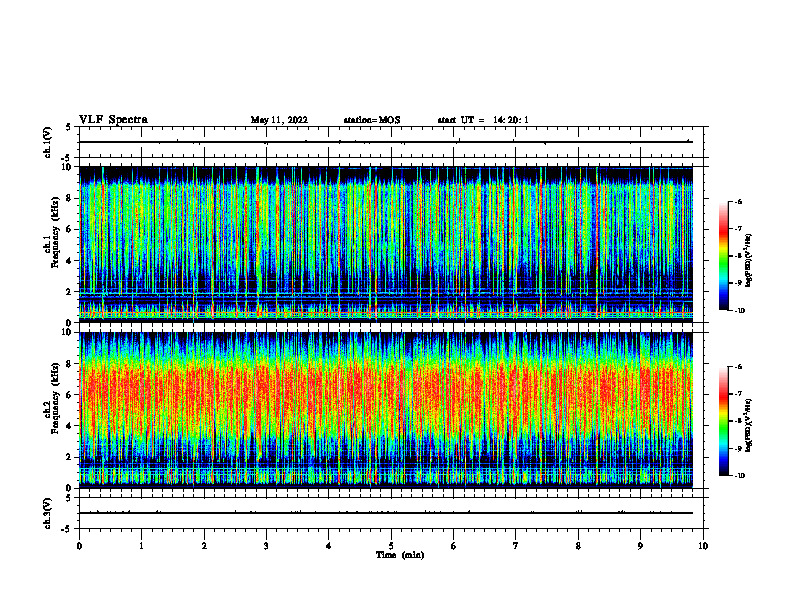Click the "ch.1(V)" axis label
Image resolution: width=792 pixels, height=612 pixels.
[47, 142]
